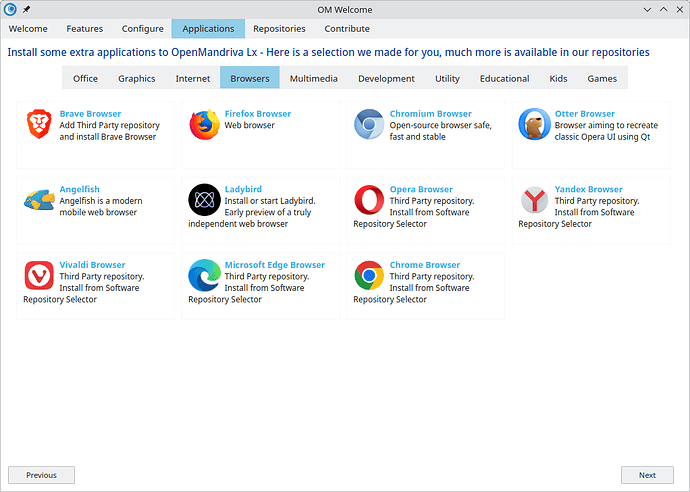Open the Firefox Browser title link
The image size is (690, 492).
[258, 114]
